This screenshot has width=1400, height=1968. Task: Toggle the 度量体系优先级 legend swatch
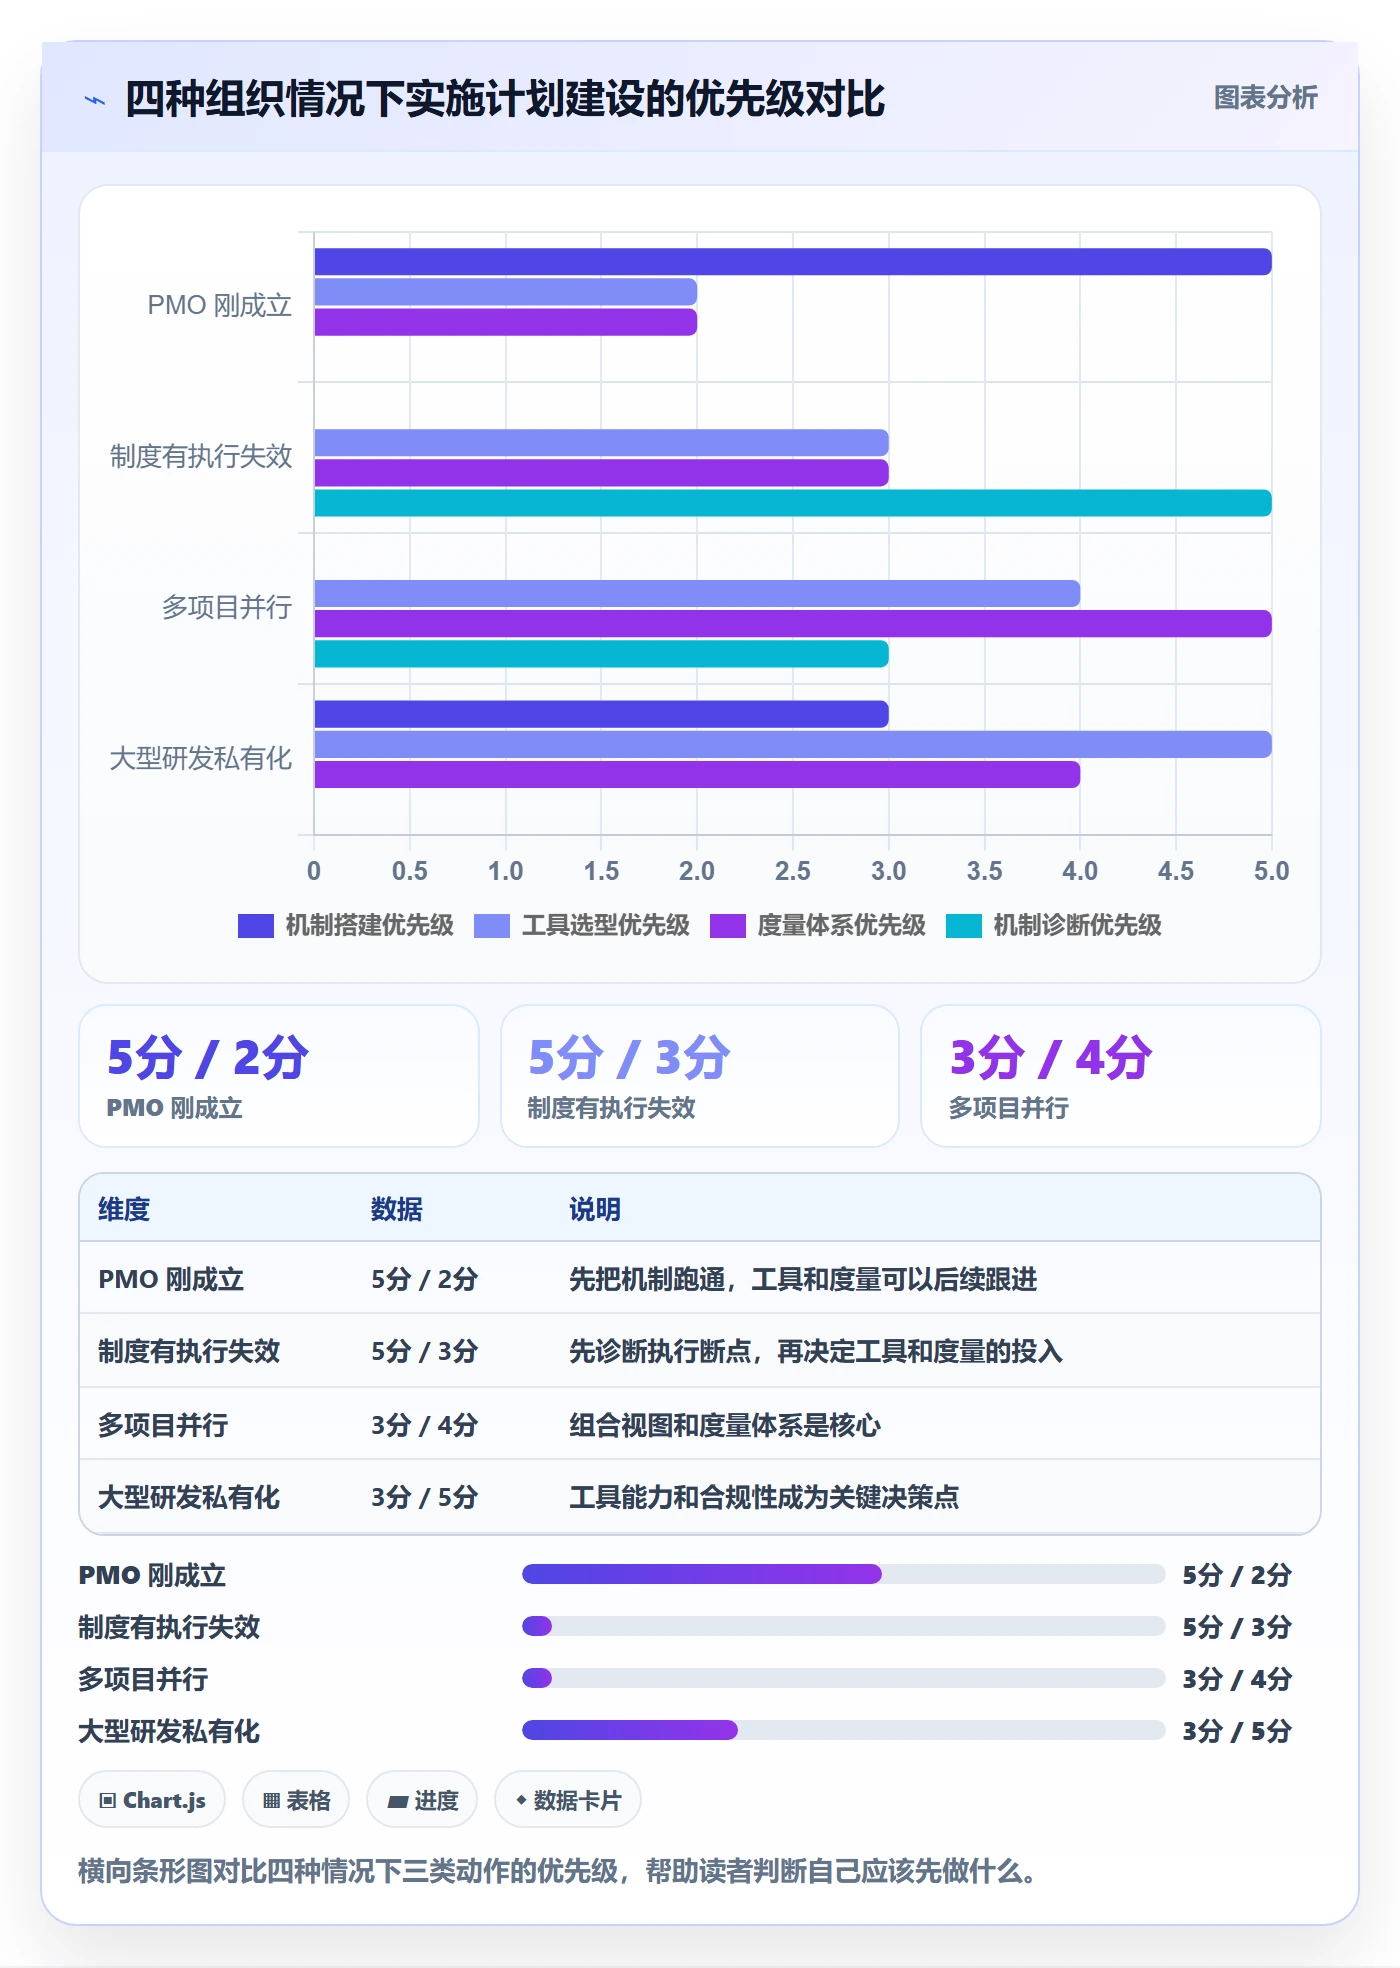click(728, 926)
